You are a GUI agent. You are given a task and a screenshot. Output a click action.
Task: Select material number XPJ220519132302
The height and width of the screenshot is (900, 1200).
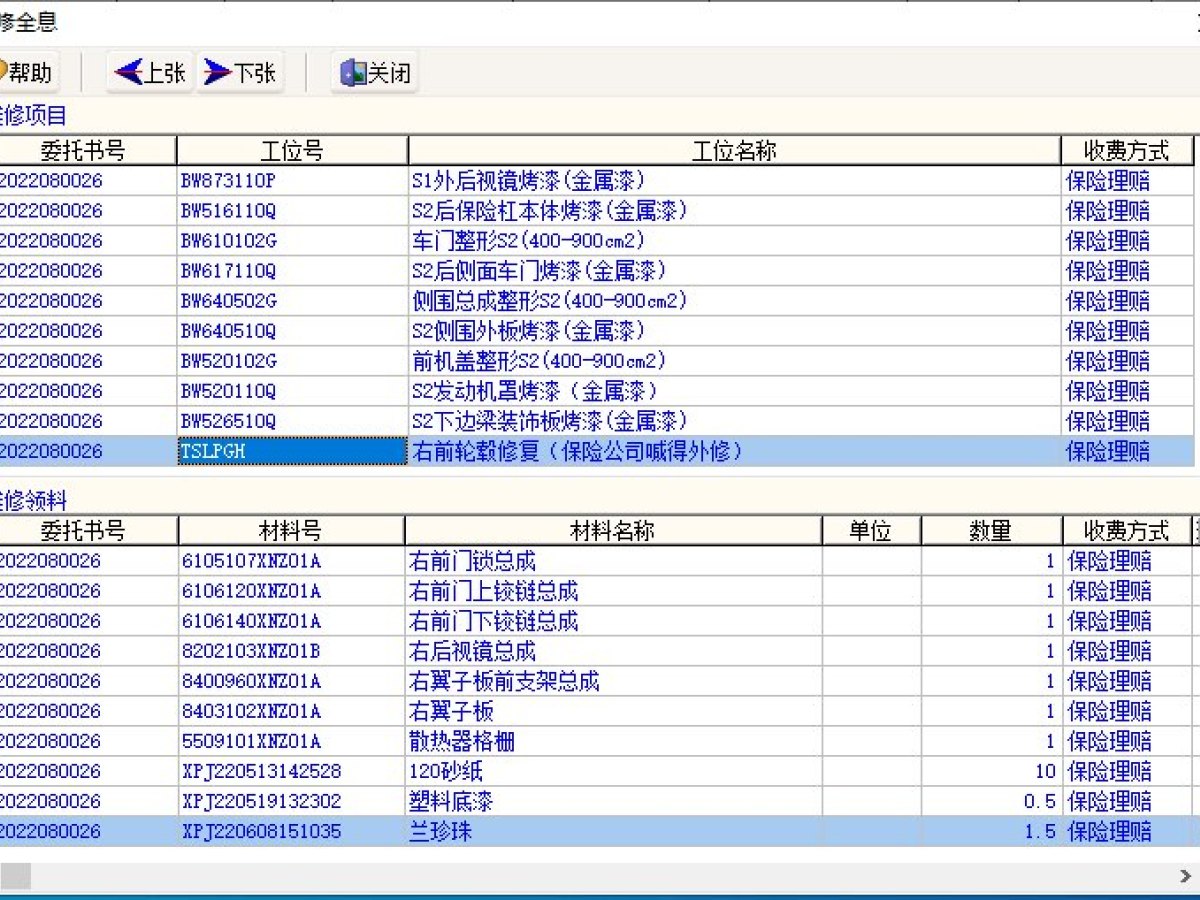click(262, 801)
